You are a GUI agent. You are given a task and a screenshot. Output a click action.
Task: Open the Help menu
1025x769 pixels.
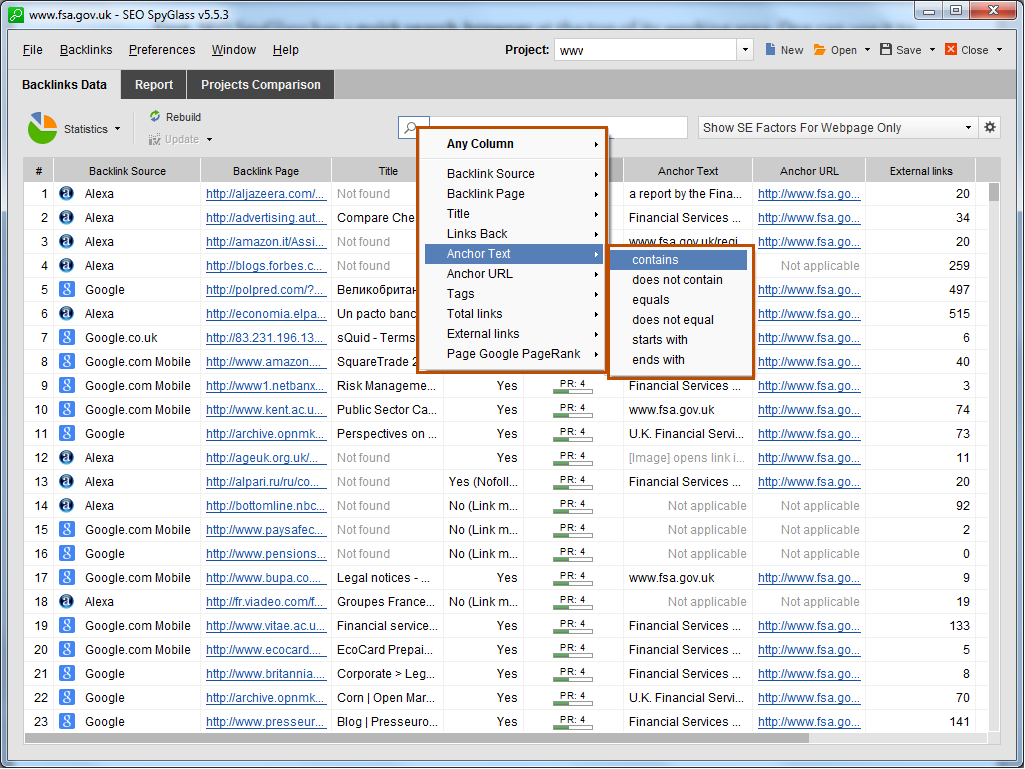point(285,50)
